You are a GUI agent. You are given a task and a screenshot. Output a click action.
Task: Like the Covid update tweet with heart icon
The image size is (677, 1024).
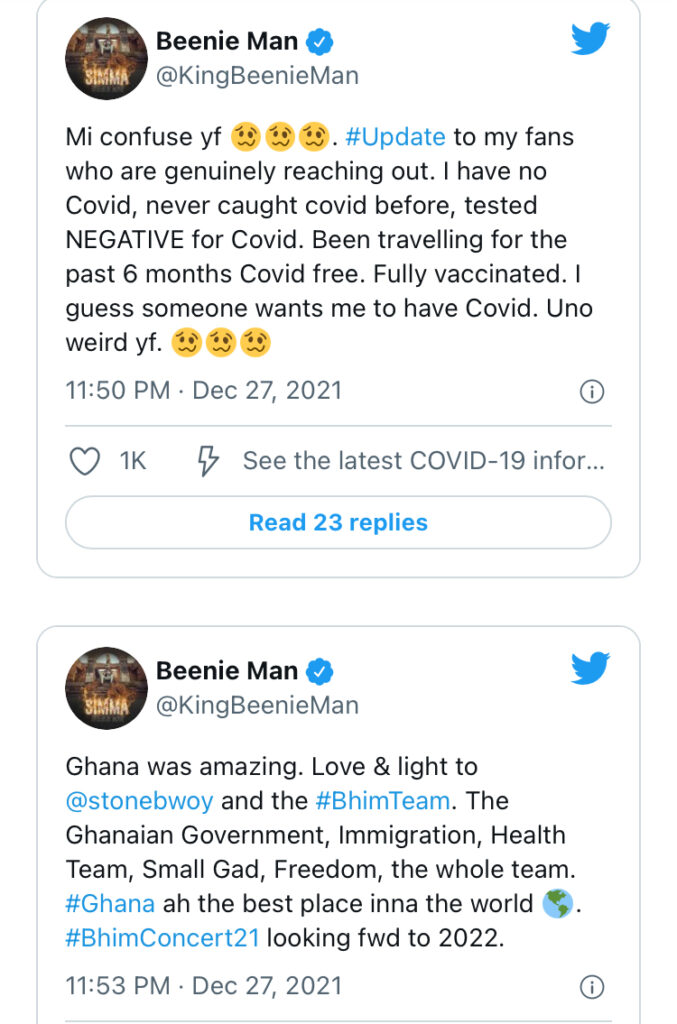pyautogui.click(x=85, y=461)
